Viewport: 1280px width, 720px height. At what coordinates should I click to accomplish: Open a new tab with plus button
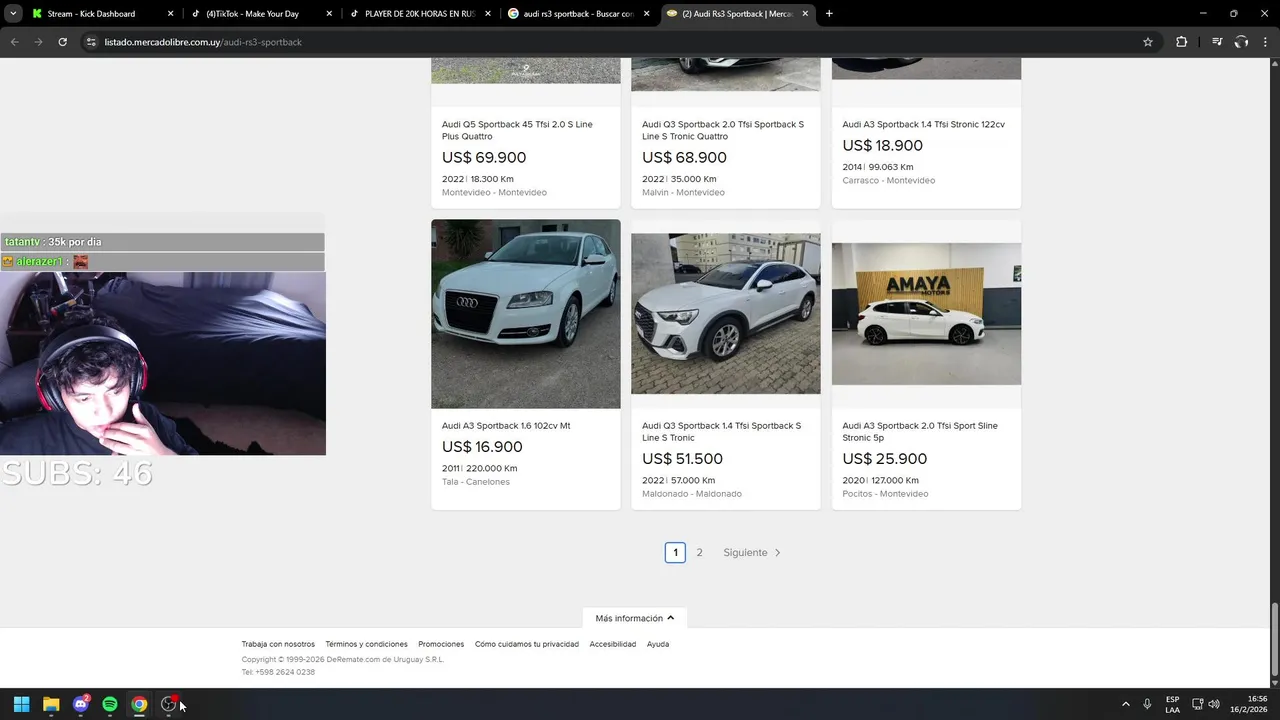829,14
